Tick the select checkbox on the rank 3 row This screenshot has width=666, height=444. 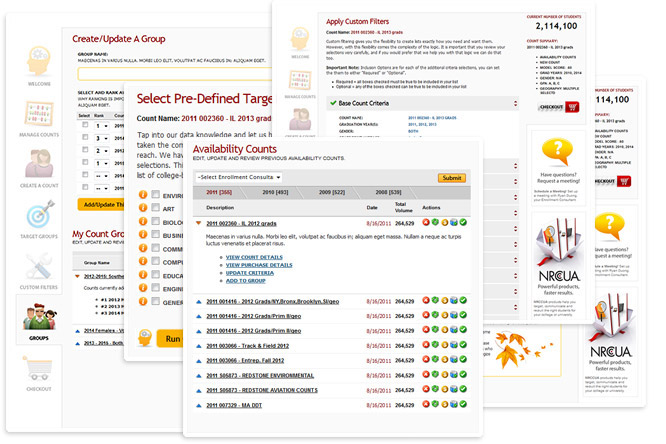point(85,137)
